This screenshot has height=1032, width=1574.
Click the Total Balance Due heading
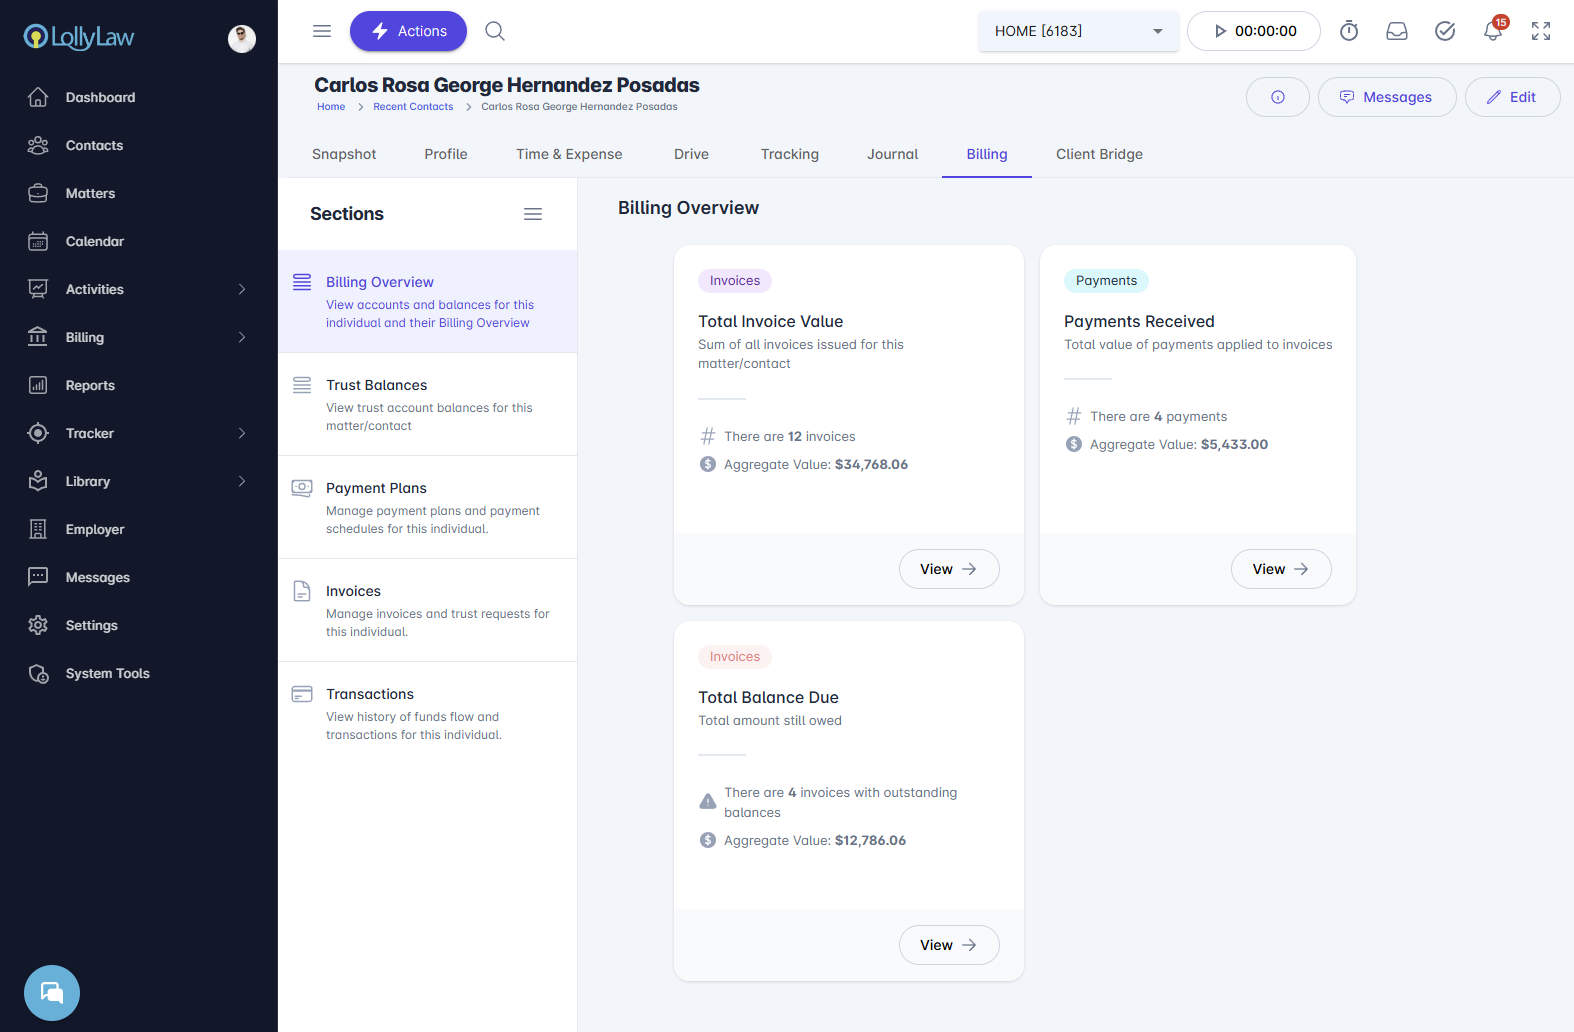click(768, 697)
